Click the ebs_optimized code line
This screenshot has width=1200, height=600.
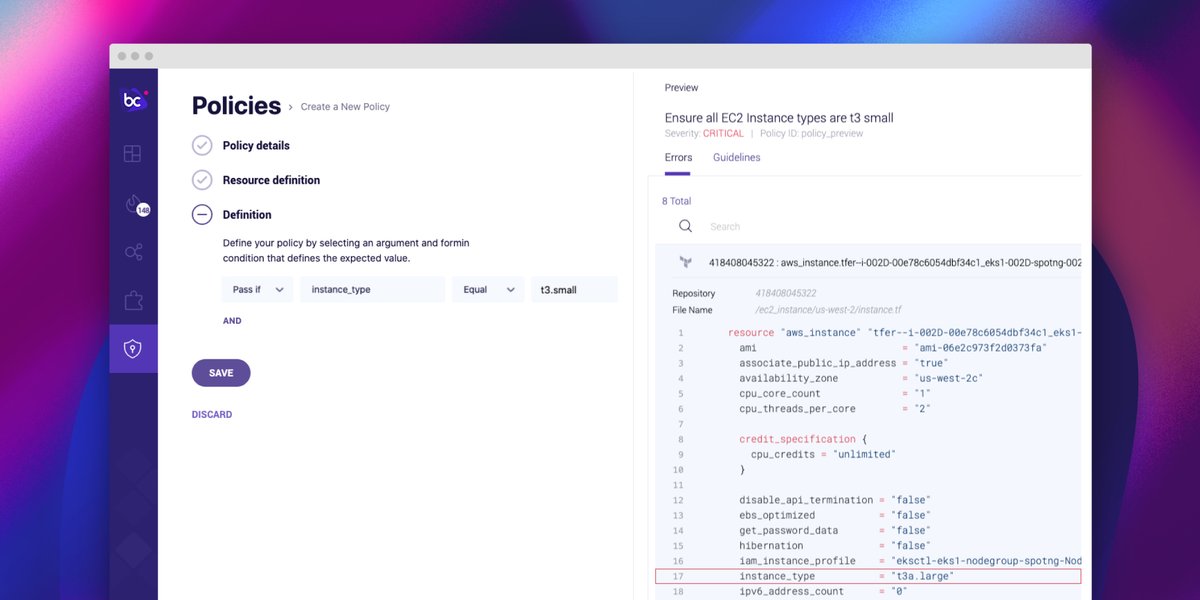(x=834, y=515)
